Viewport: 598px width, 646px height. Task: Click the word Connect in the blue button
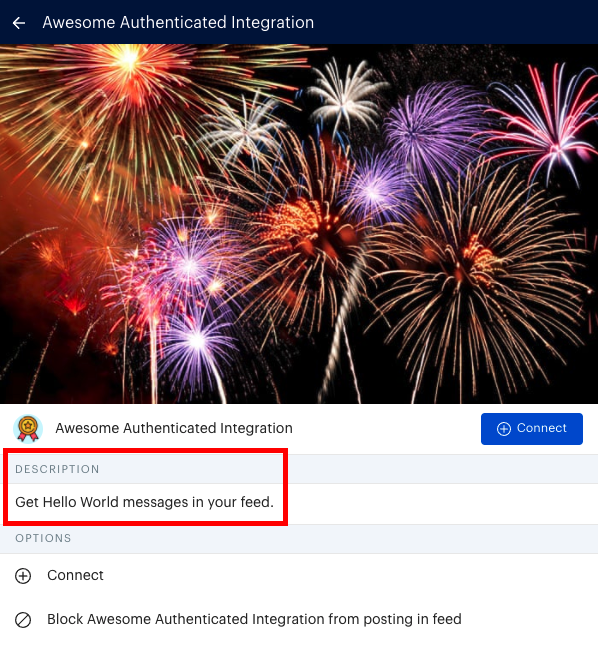click(542, 428)
